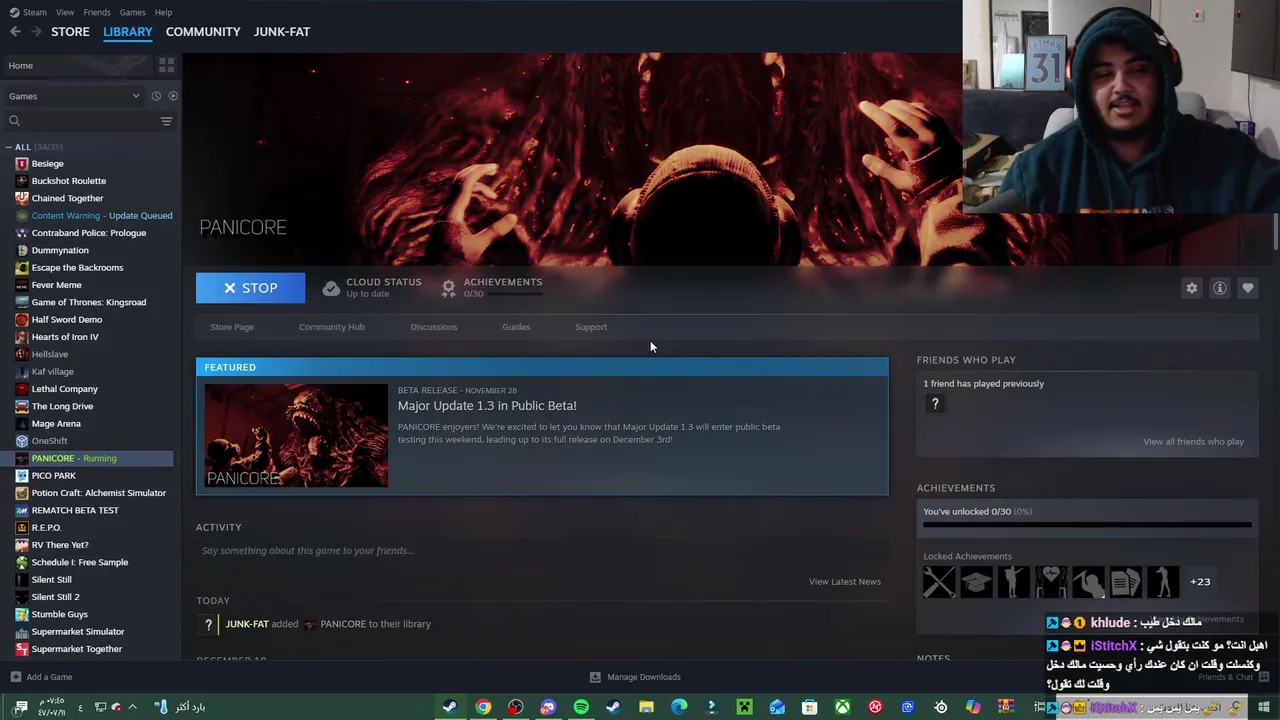The image size is (1280, 720).
Task: Show ready-to-play games filter icon
Action: pos(173,96)
